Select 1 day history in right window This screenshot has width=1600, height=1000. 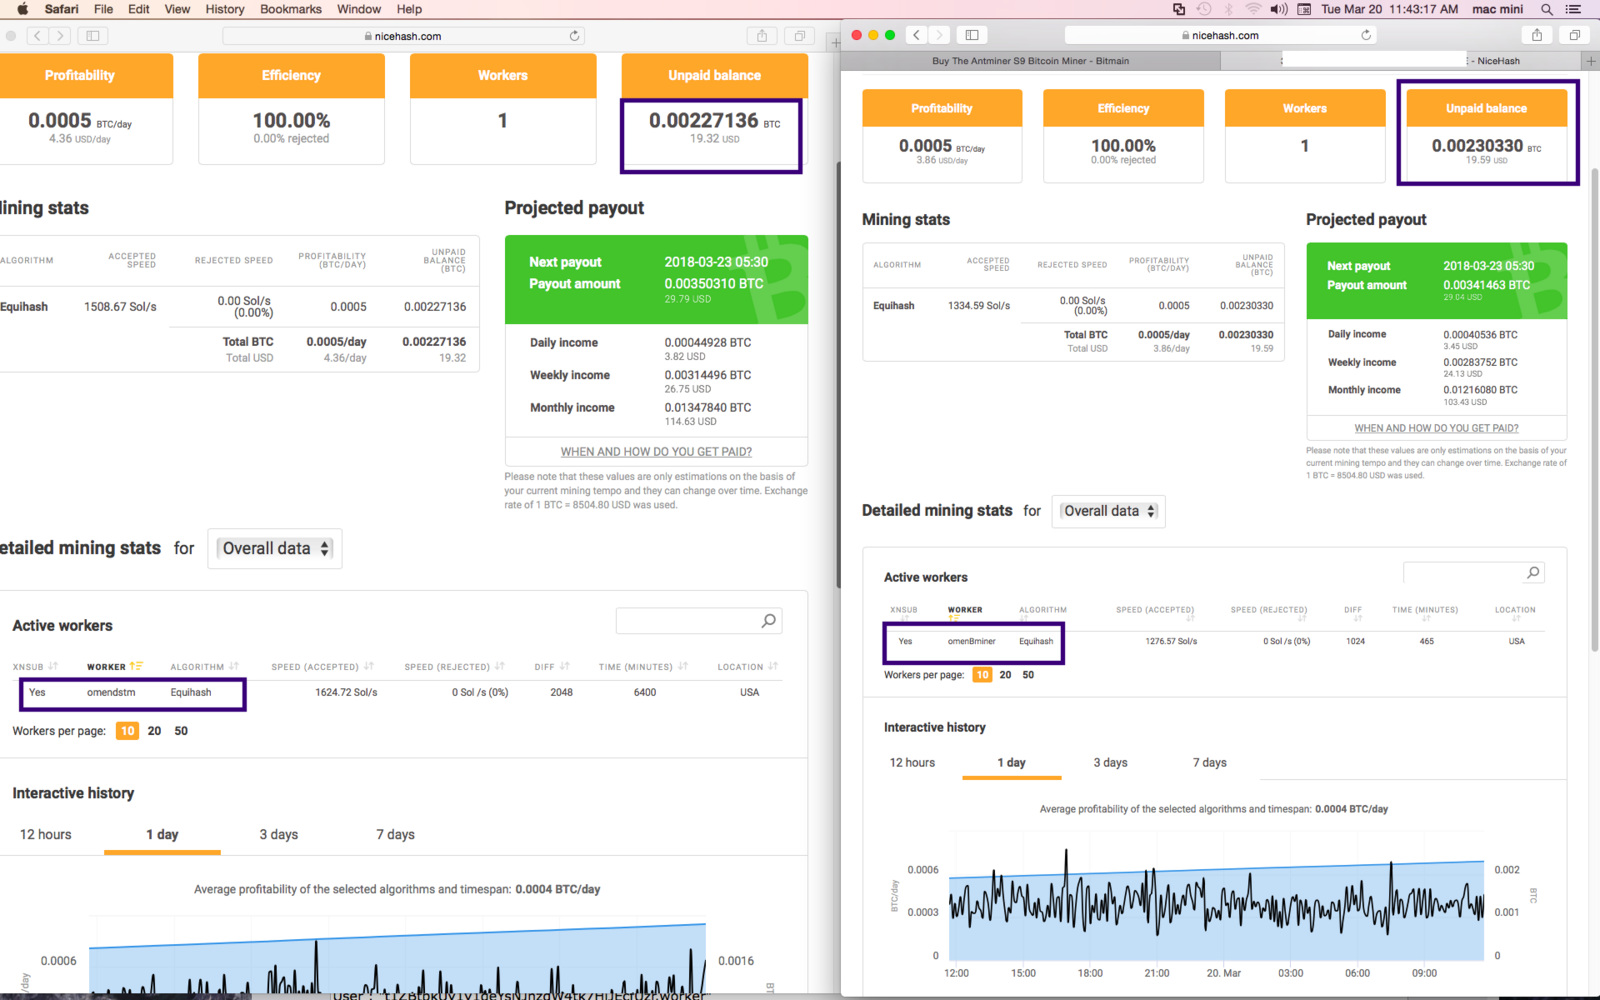1011,762
